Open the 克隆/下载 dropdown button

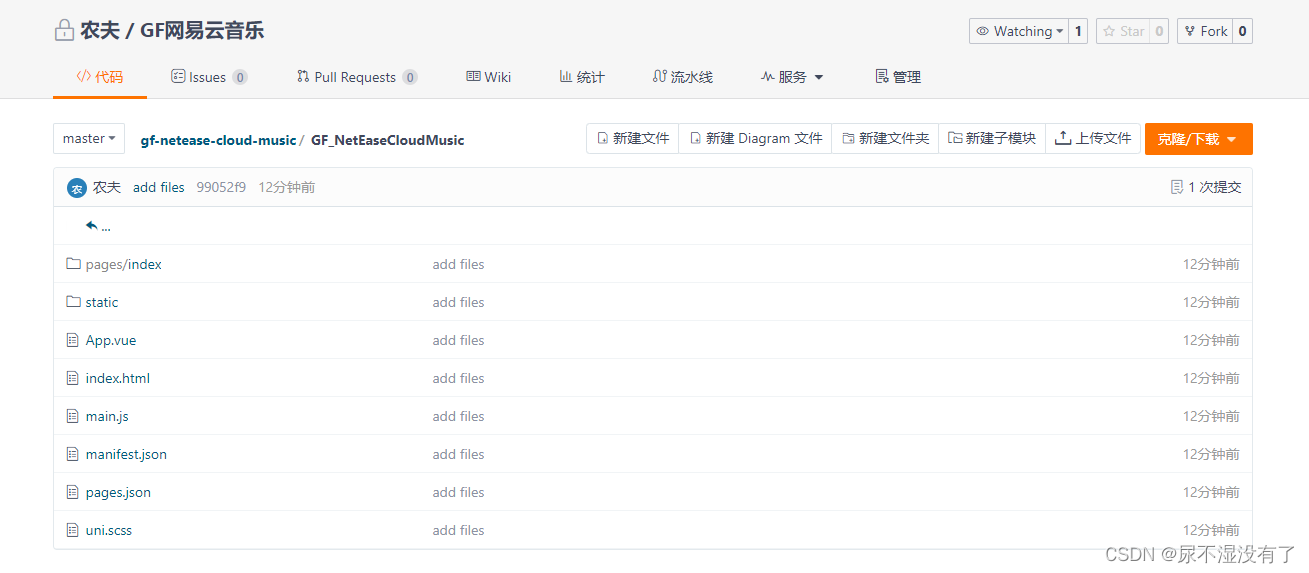[1198, 139]
